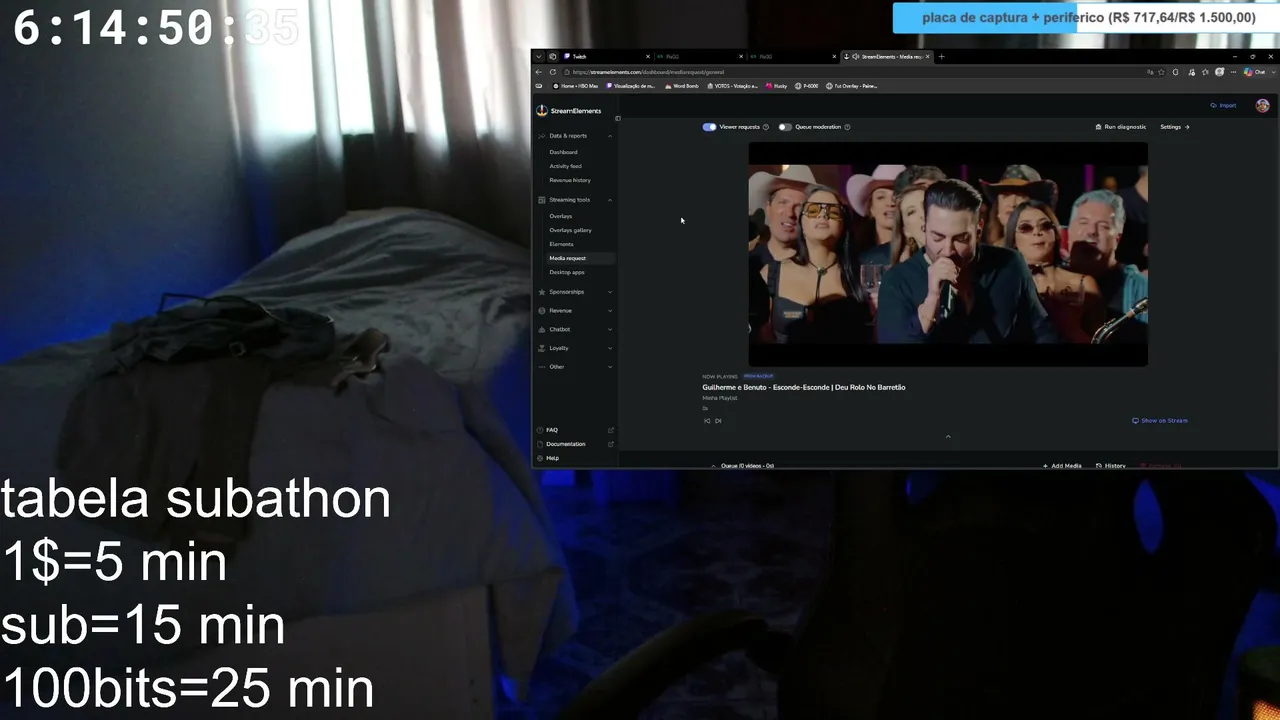This screenshot has height=720, width=1280.
Task: Open the browser extensions icon
Action: pos(1175,72)
